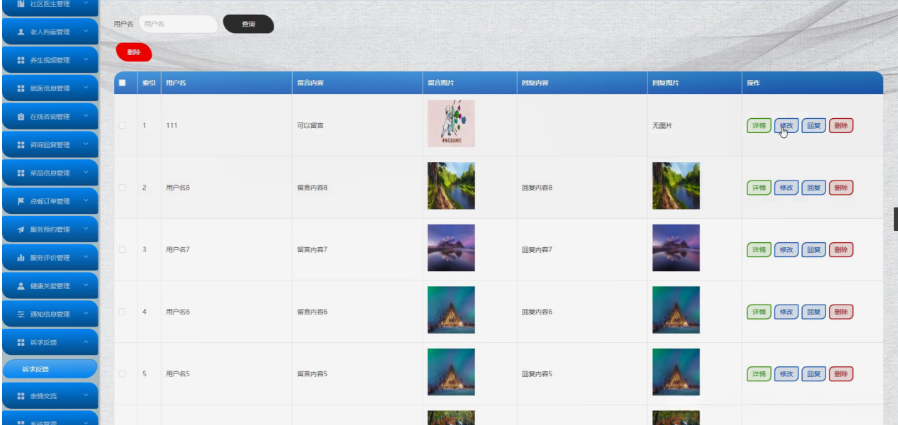The width and height of the screenshot is (898, 425).
Task: Open 详情 for row 用户名6
Action: [759, 312]
